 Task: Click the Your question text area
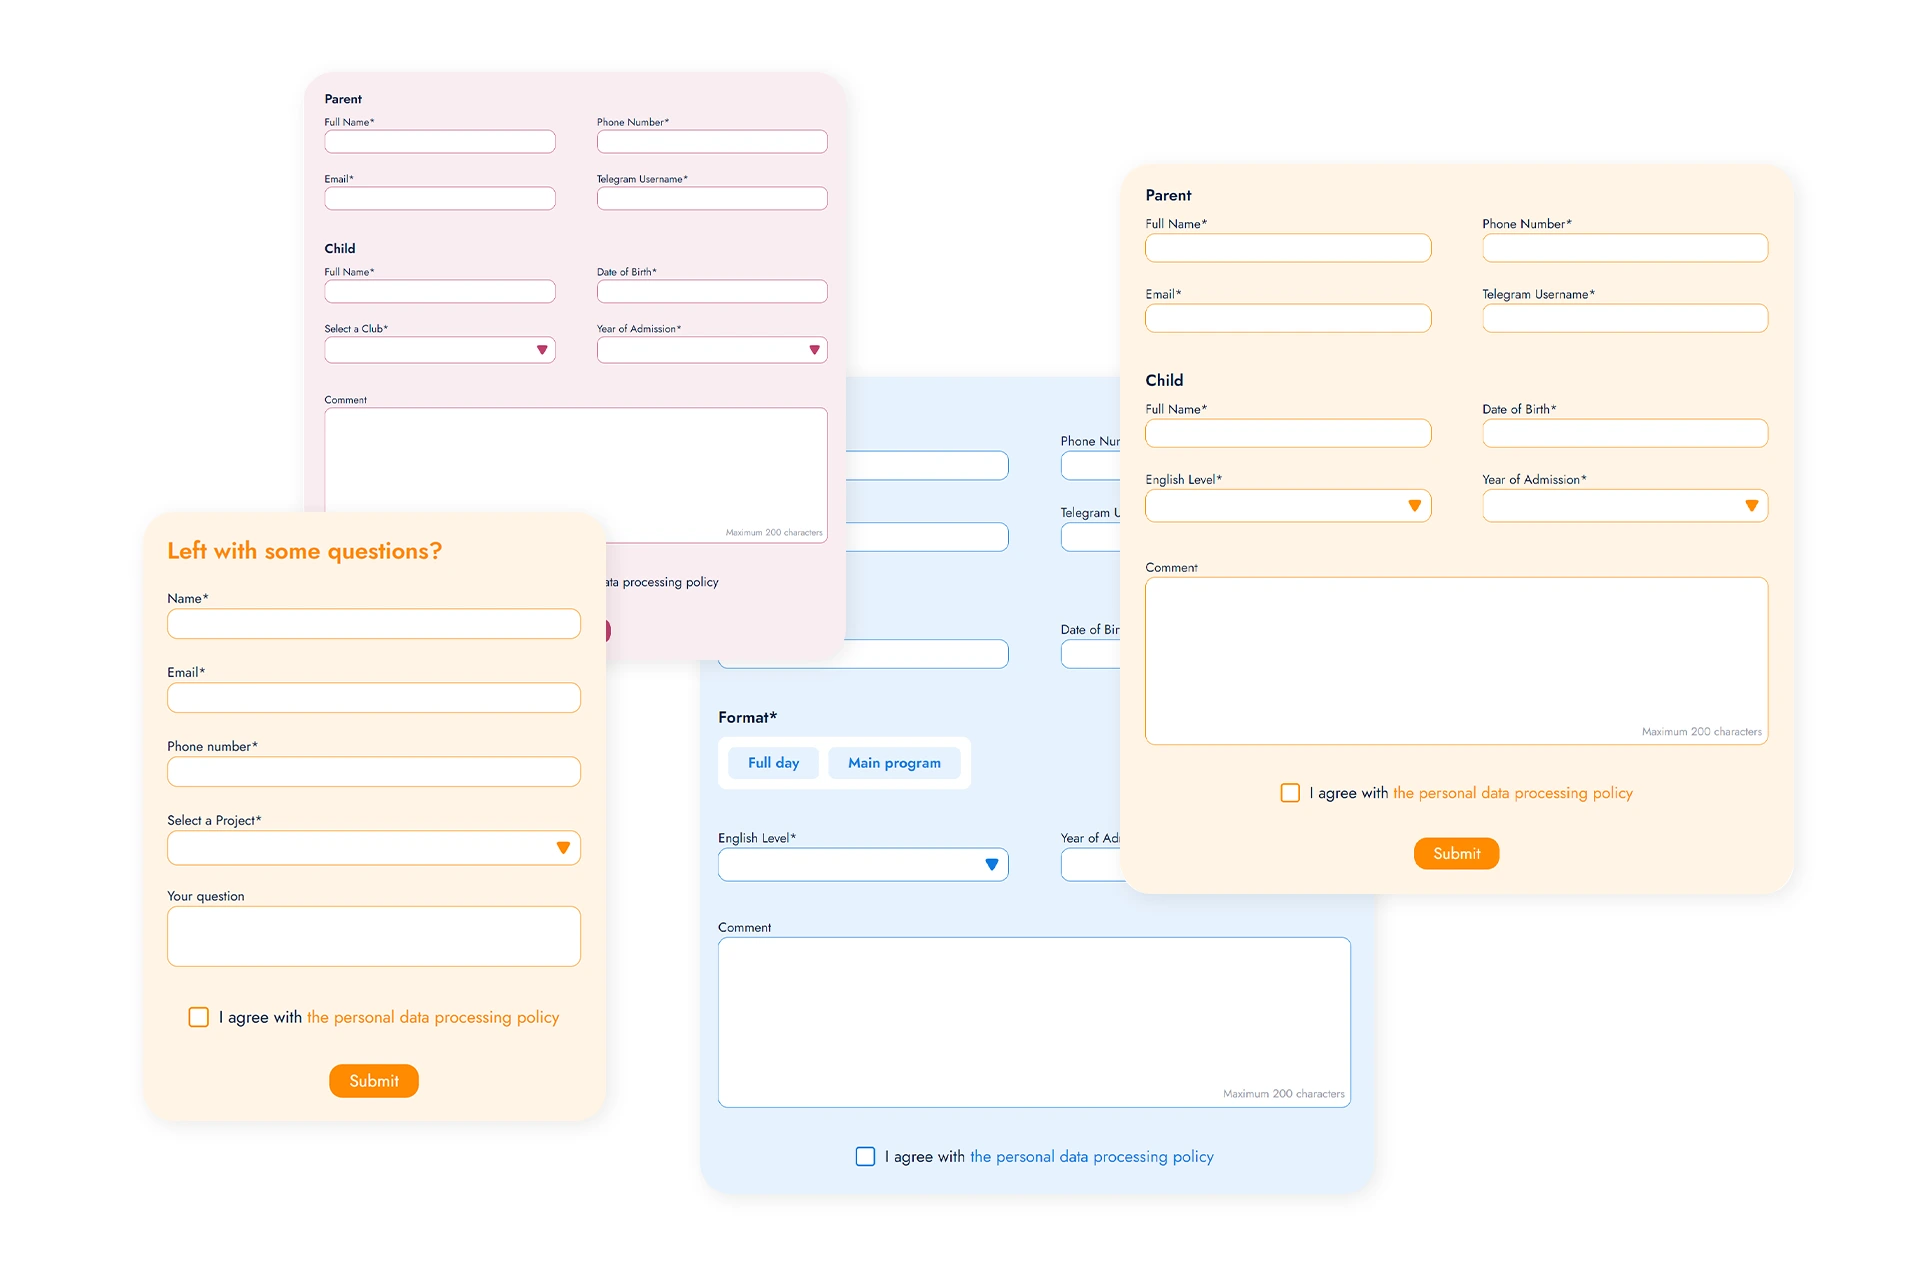pyautogui.click(x=373, y=936)
